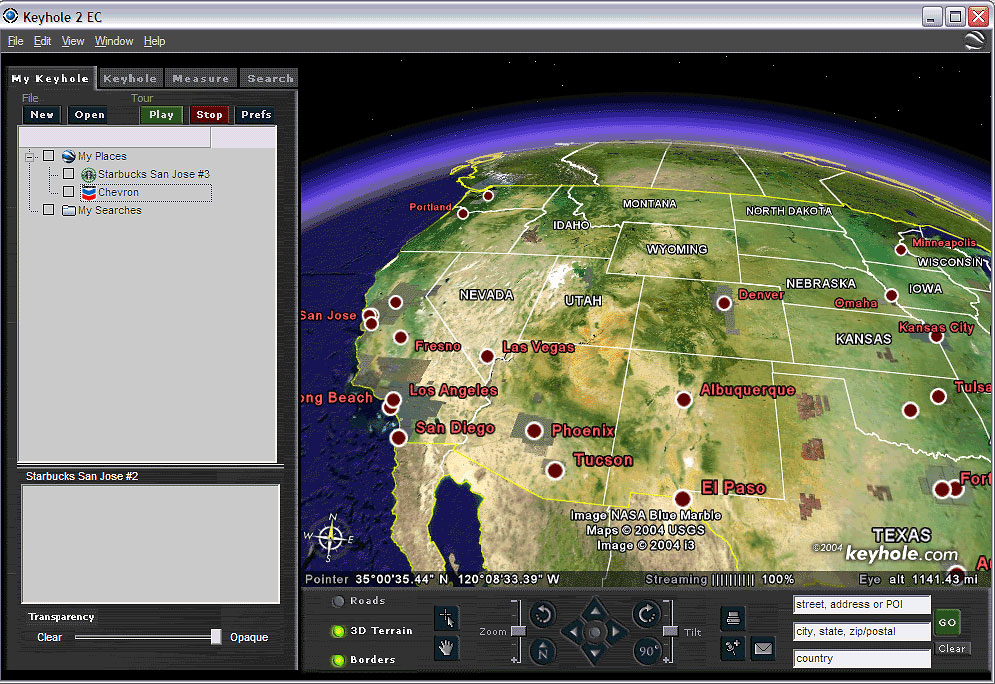
Task: Toggle the My Searches checkbox
Action: coord(48,209)
